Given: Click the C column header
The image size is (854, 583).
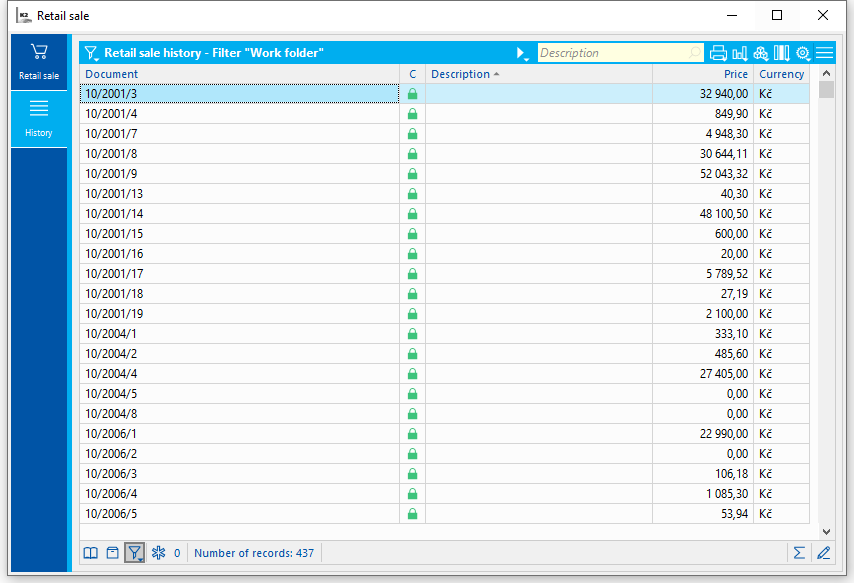Looking at the screenshot, I should 412,74.
